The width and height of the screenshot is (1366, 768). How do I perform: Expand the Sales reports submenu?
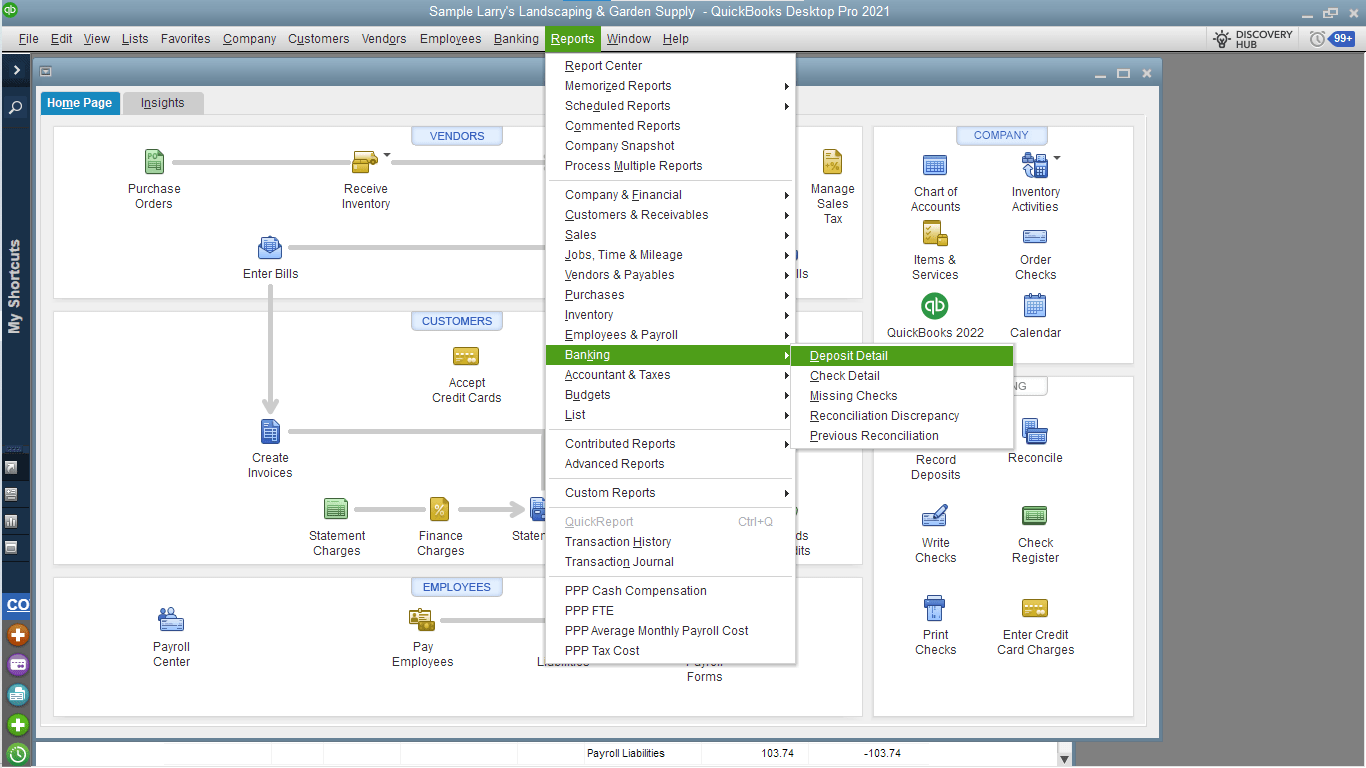[582, 234]
